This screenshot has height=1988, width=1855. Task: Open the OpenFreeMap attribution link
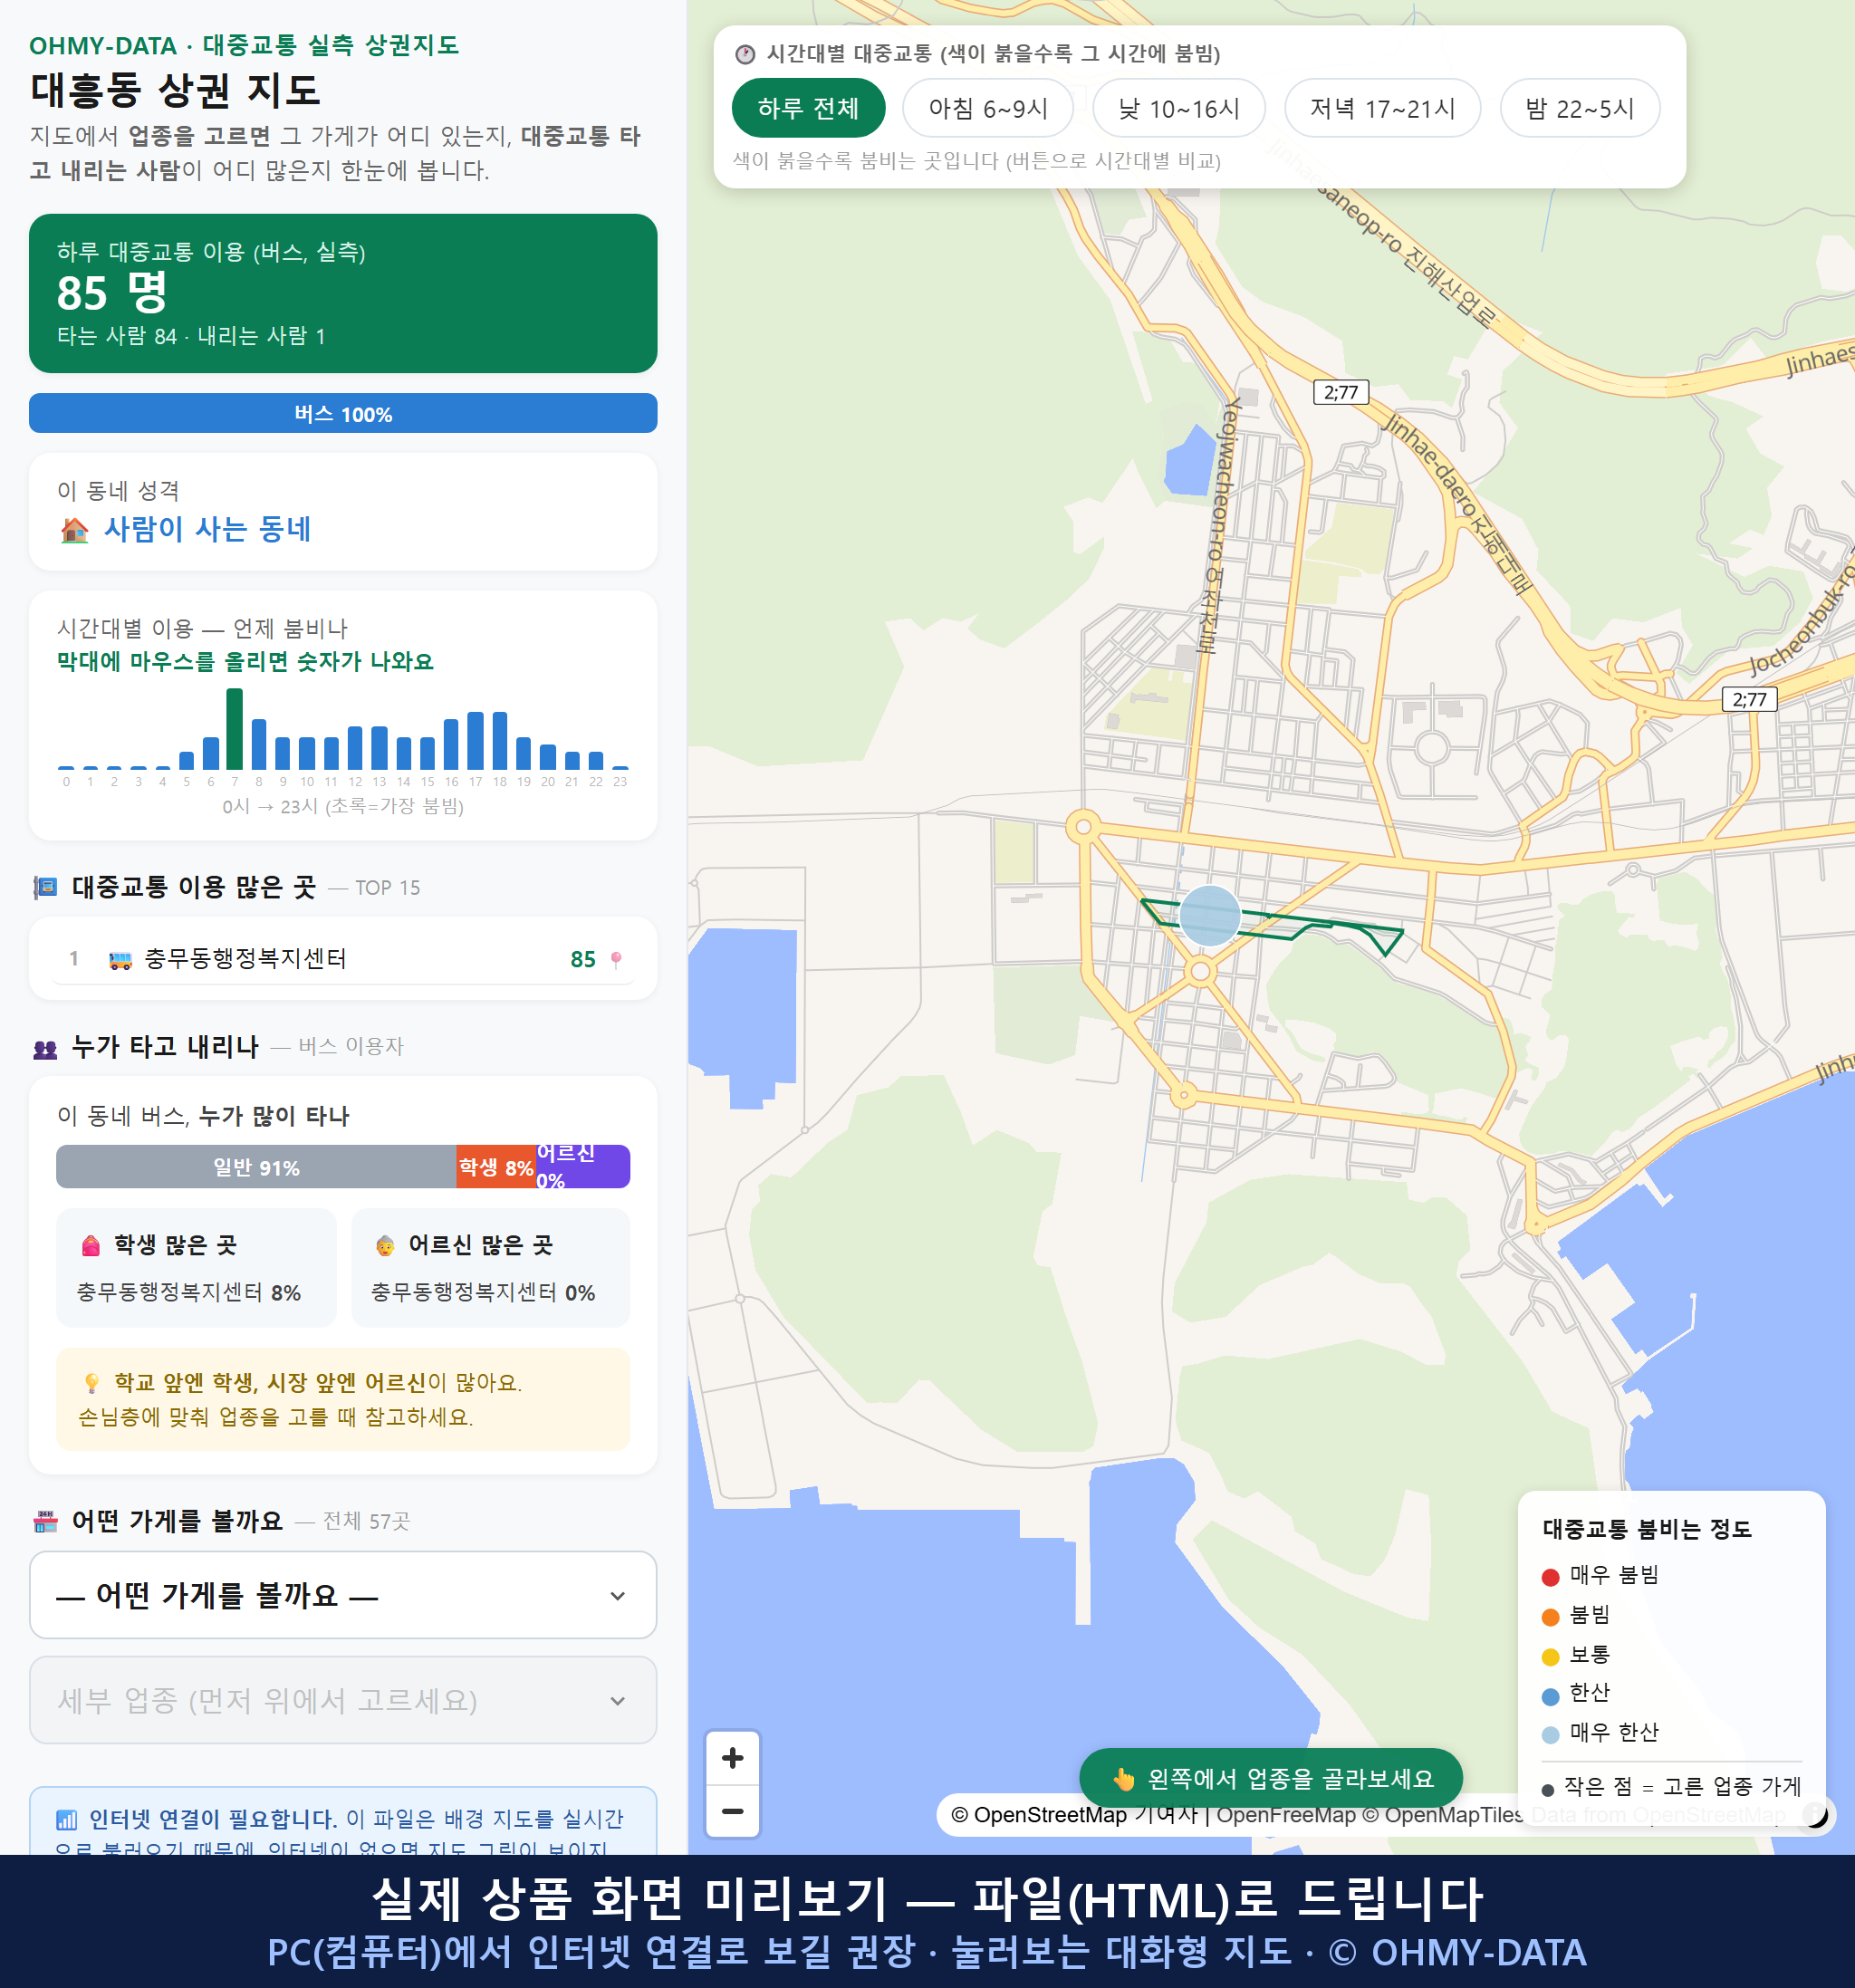1285,1814
